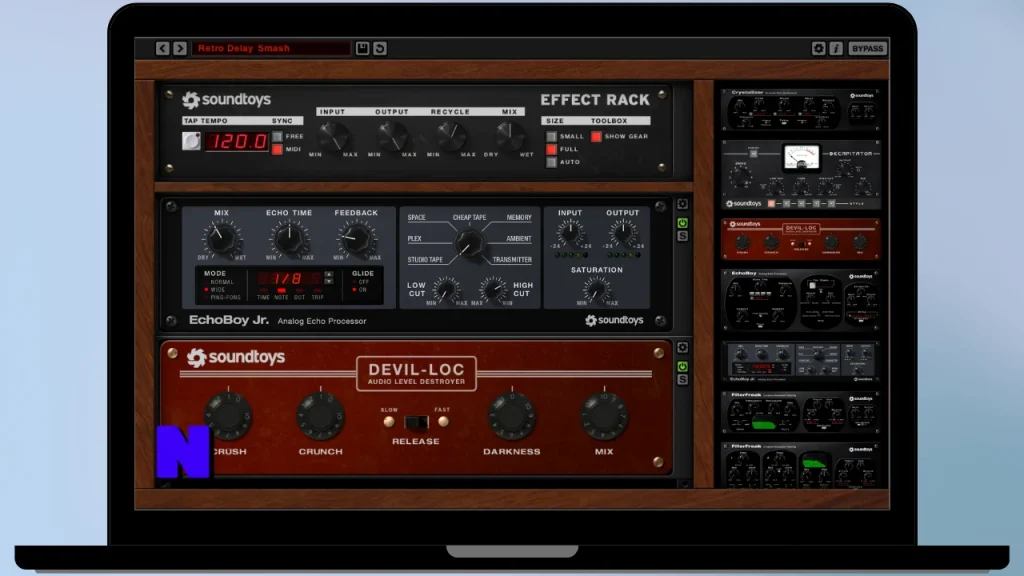Image resolution: width=1024 pixels, height=576 pixels.
Task: Click the Effect Rack Input knob
Action: pyautogui.click(x=333, y=137)
